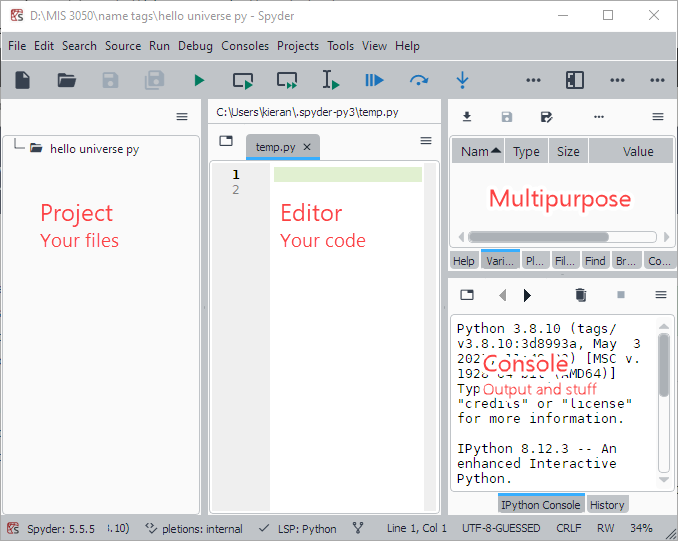Viewport: 678px width, 541px height.
Task: Switch to Variable Explorer tab
Action: (x=500, y=260)
